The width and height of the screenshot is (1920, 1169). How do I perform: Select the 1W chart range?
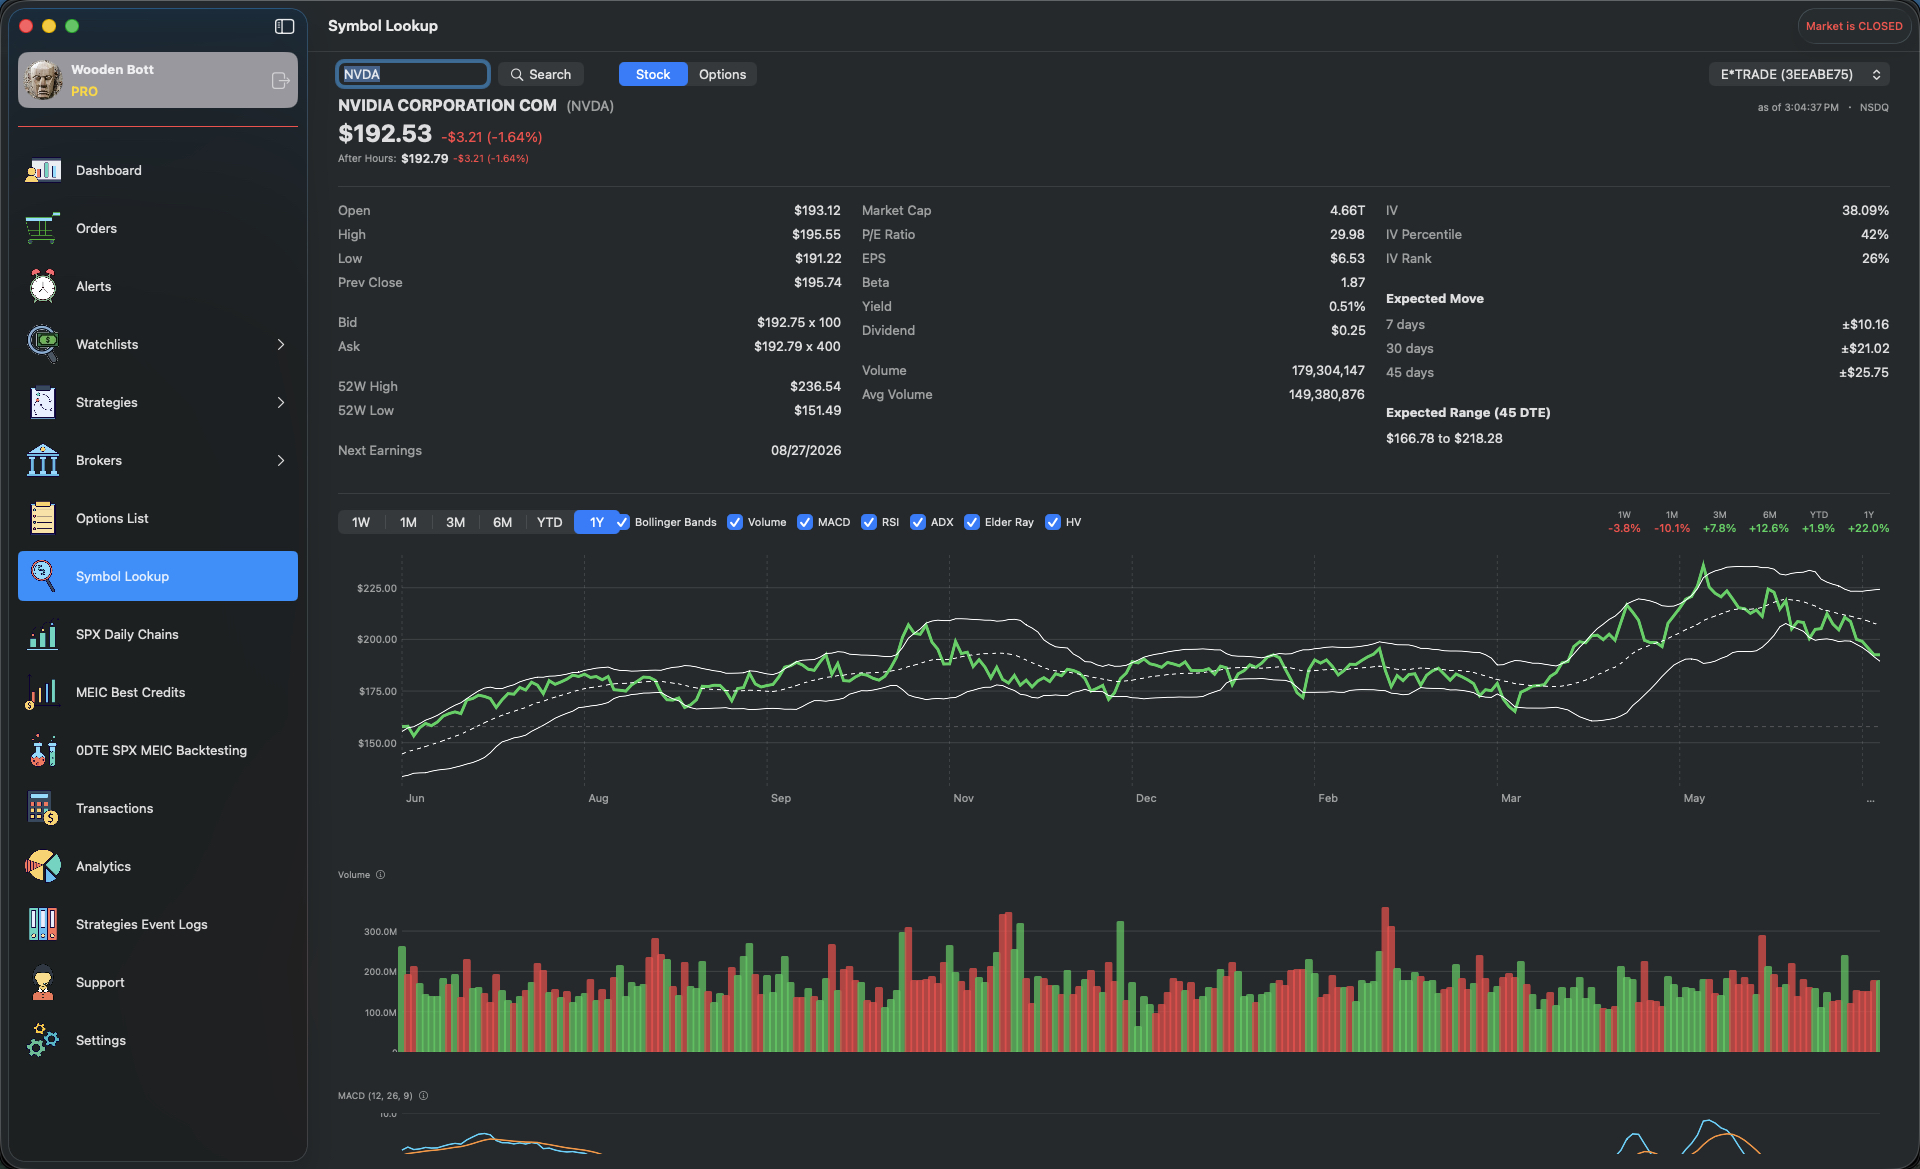pyautogui.click(x=361, y=522)
